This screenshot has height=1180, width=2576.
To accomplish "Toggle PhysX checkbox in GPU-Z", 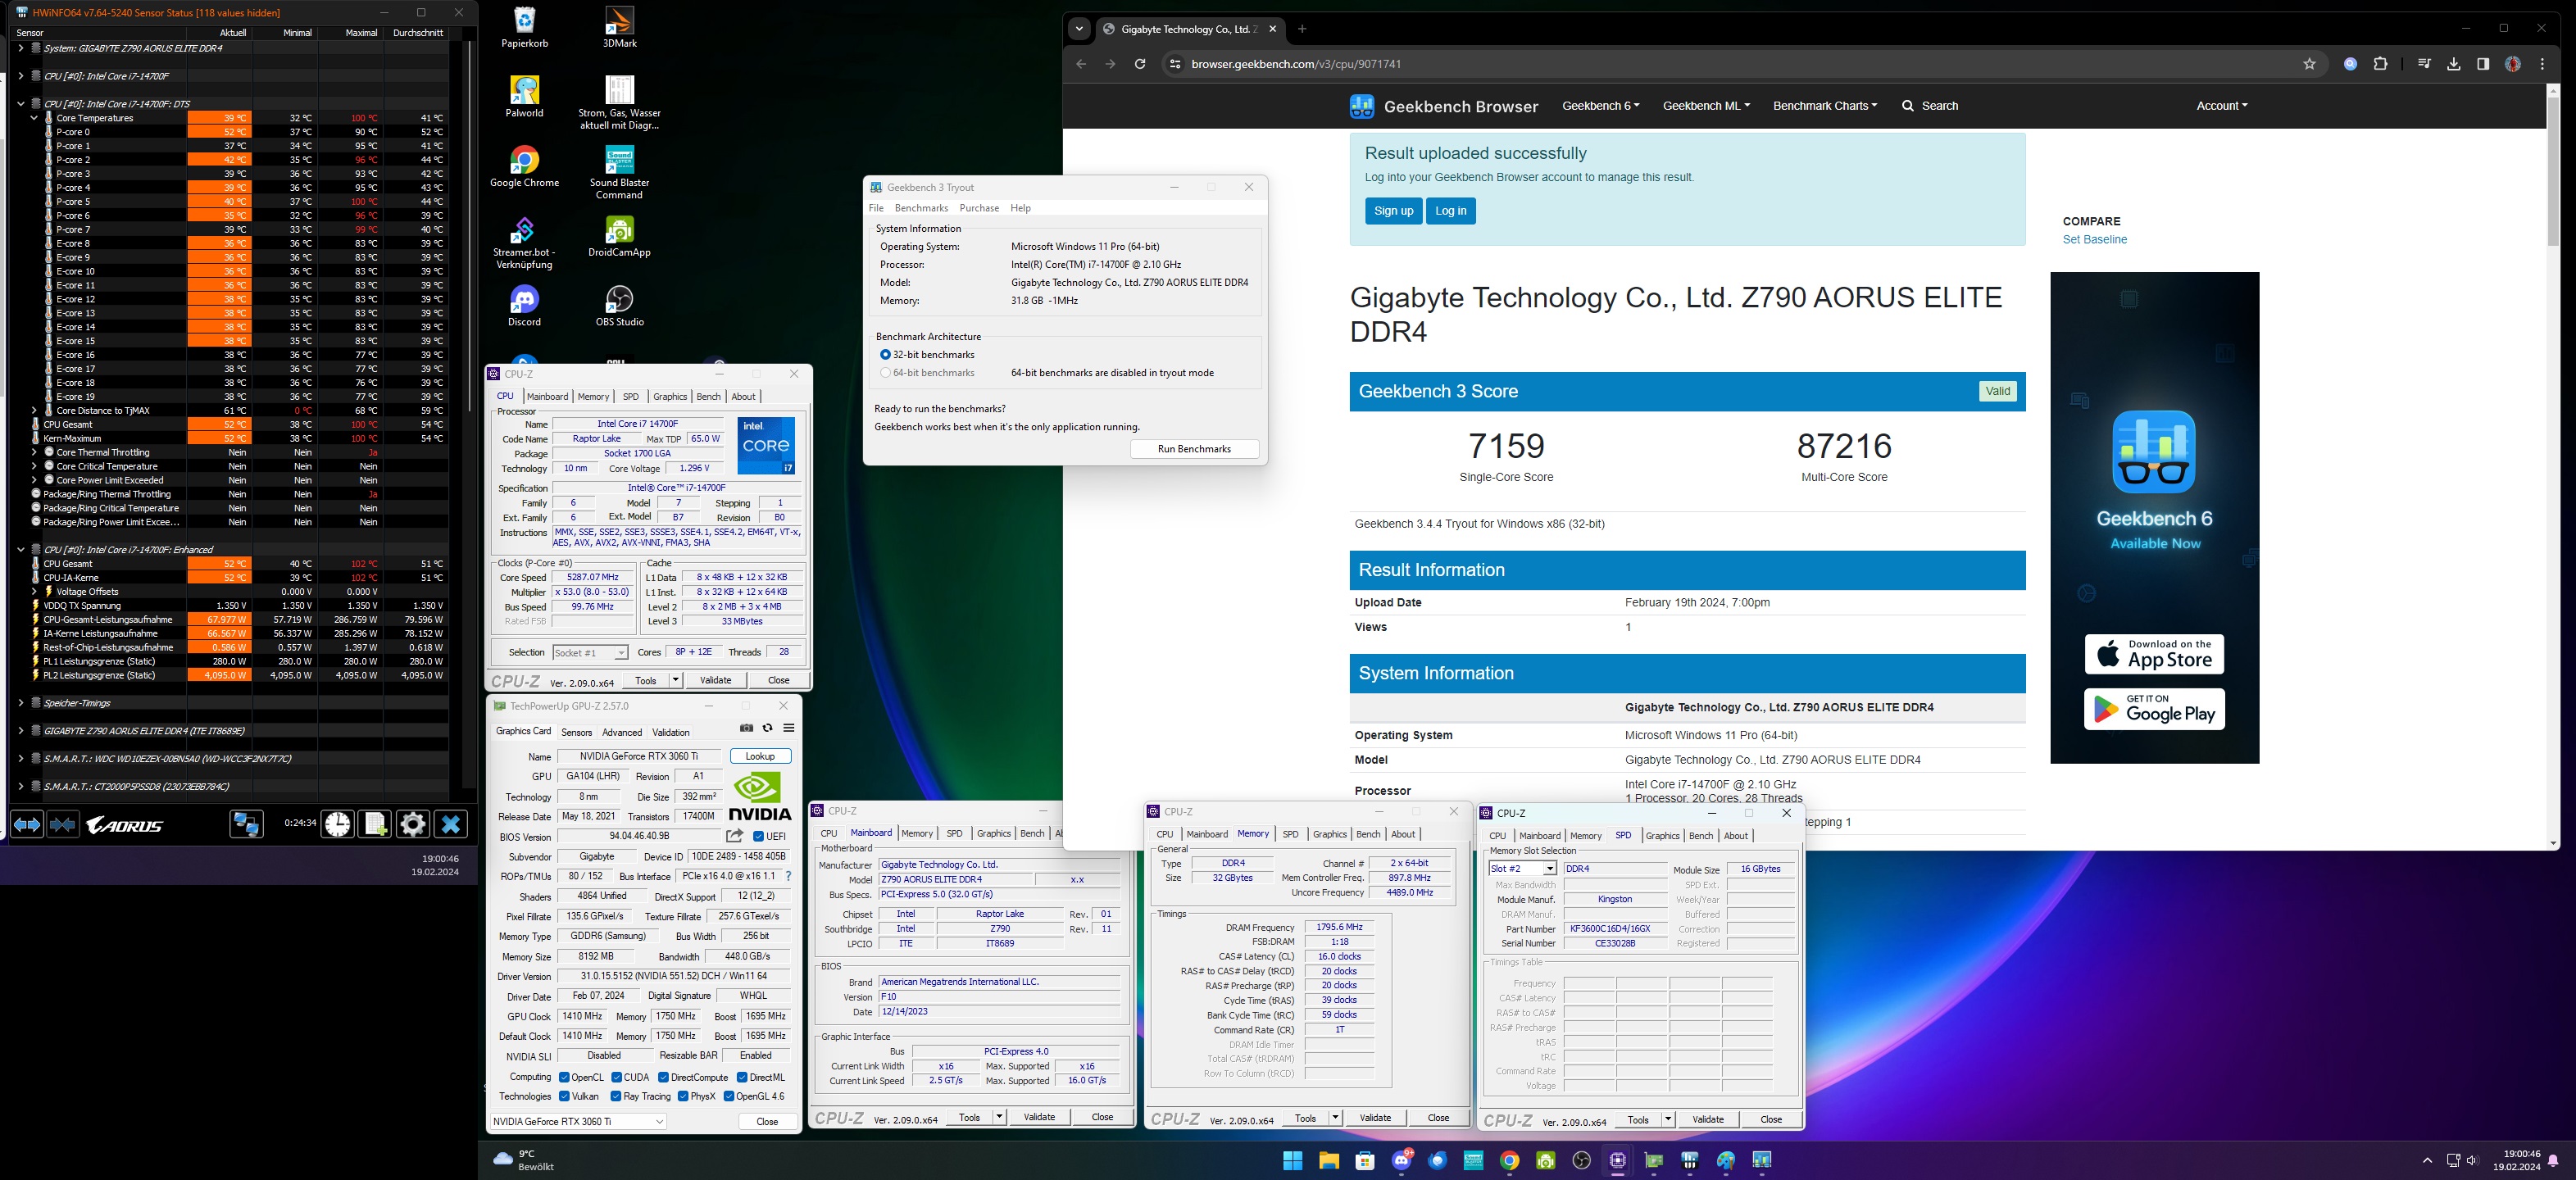I will click(x=683, y=1096).
